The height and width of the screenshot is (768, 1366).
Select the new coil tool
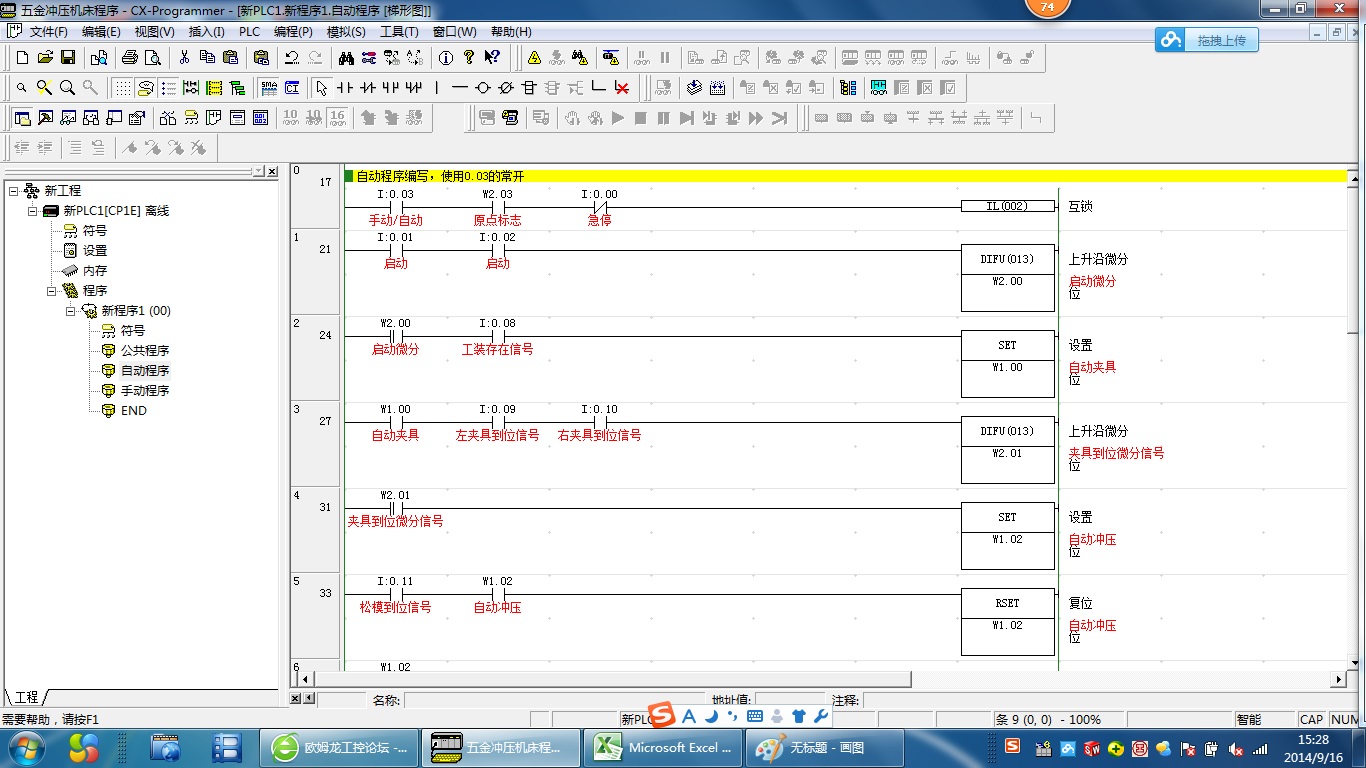coord(483,88)
